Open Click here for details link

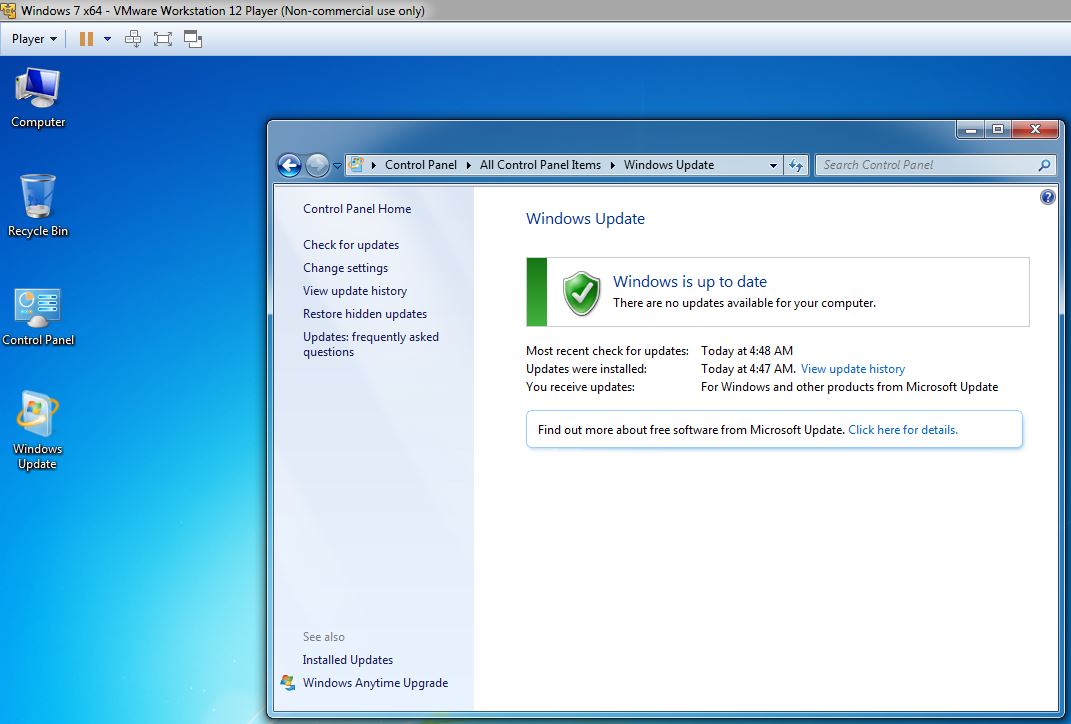[902, 430]
